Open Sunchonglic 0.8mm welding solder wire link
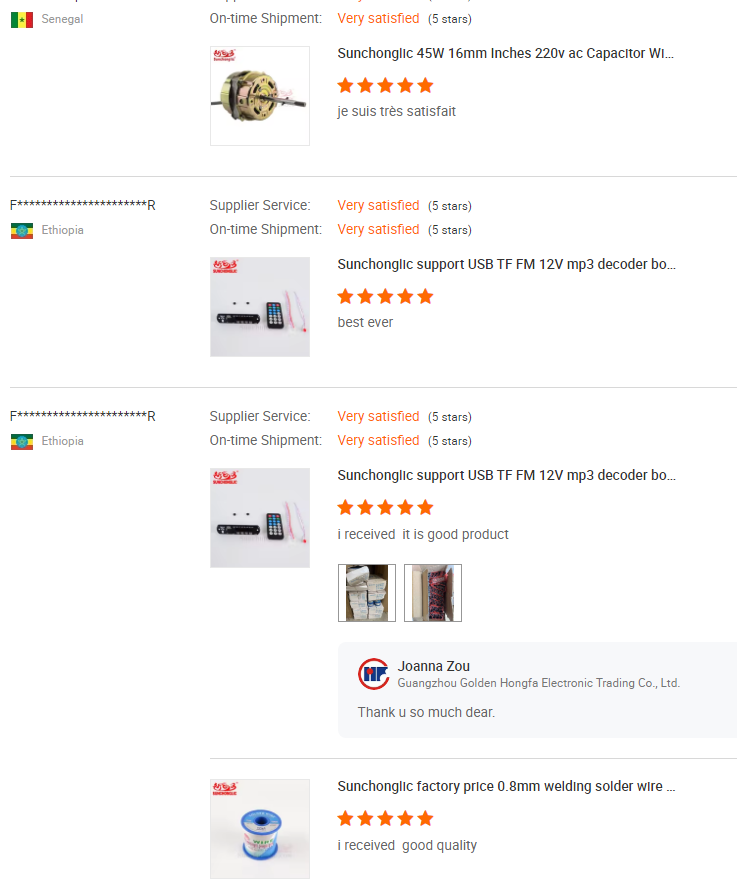Image resolution: width=737 pixels, height=886 pixels. (505, 787)
